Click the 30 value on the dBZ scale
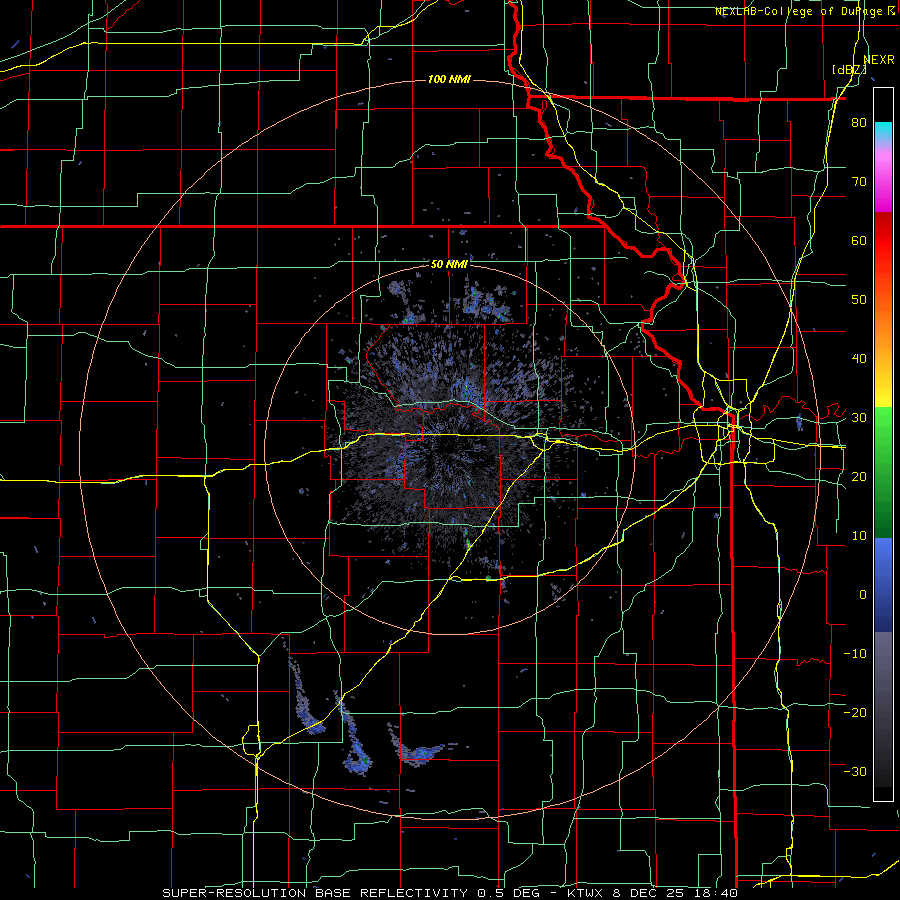The height and width of the screenshot is (900, 900). coord(859,418)
